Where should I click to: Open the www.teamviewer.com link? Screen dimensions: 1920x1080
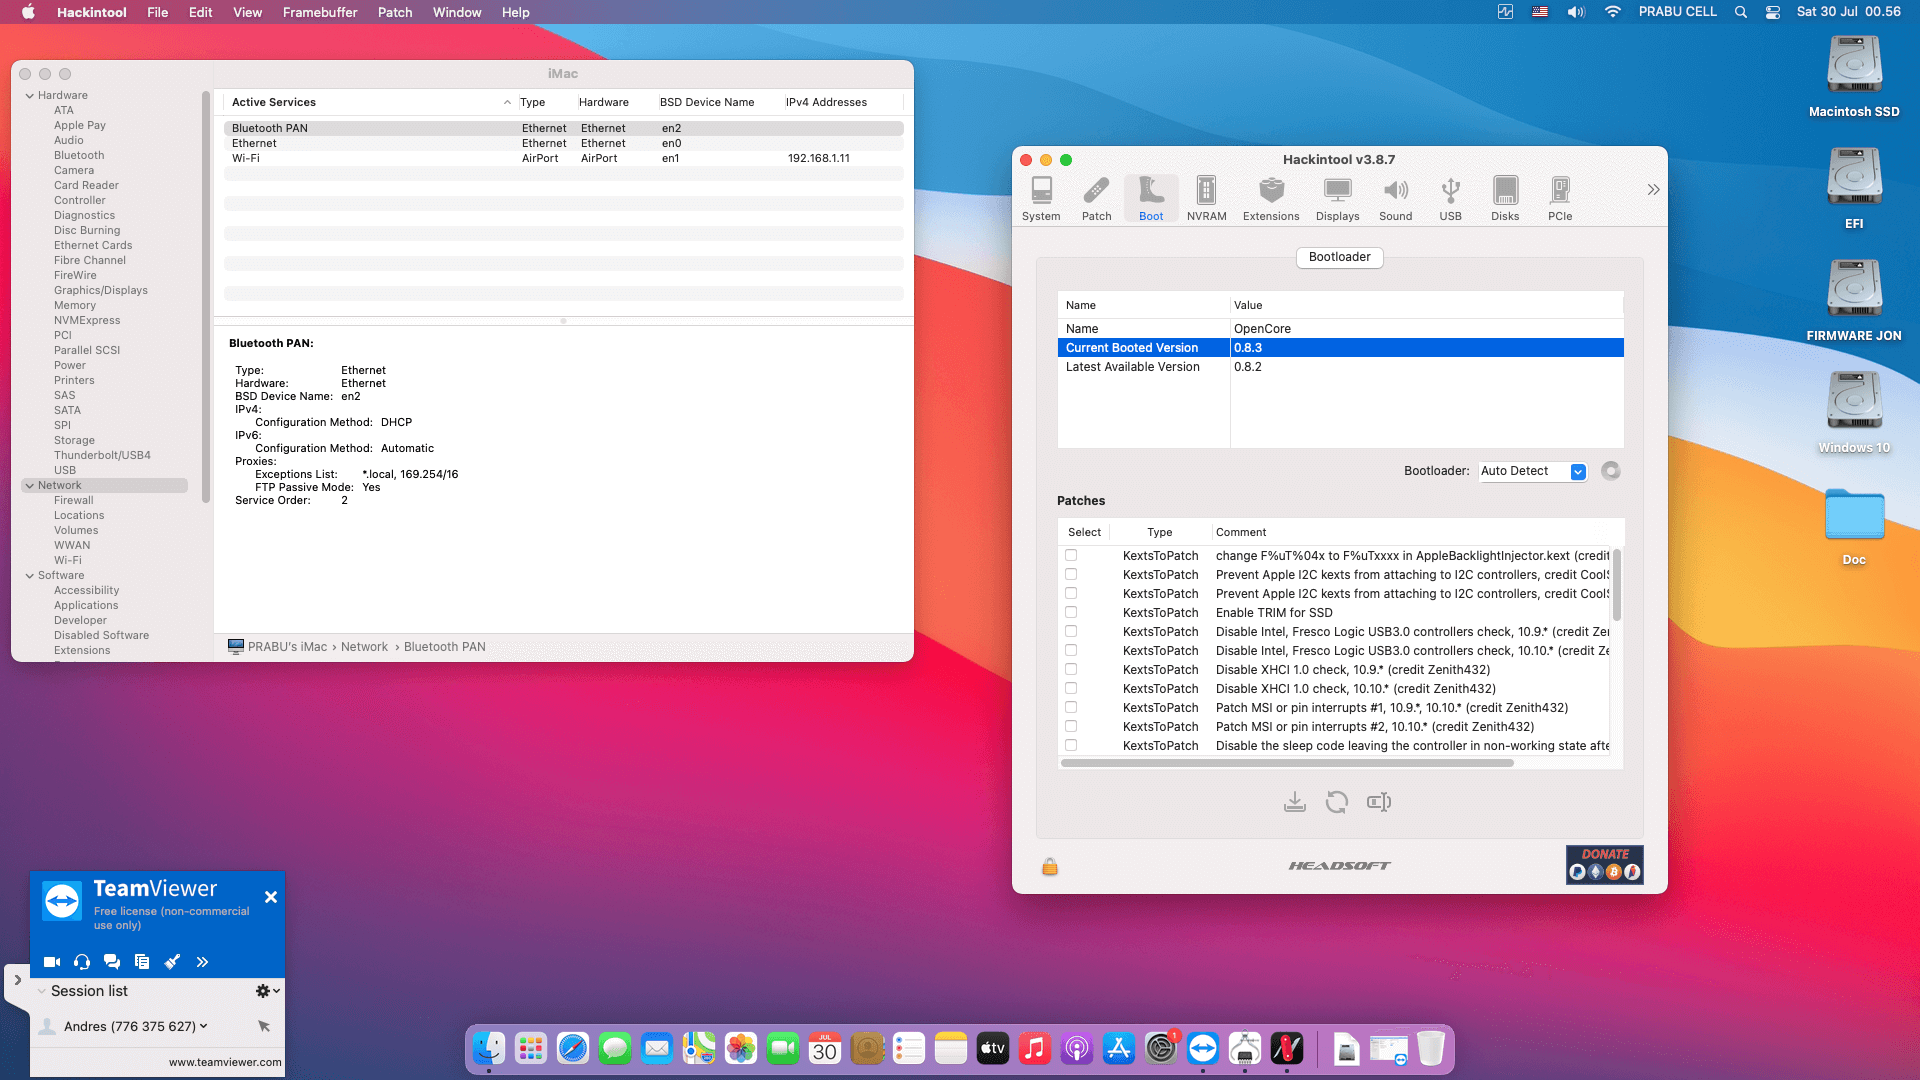[224, 1062]
